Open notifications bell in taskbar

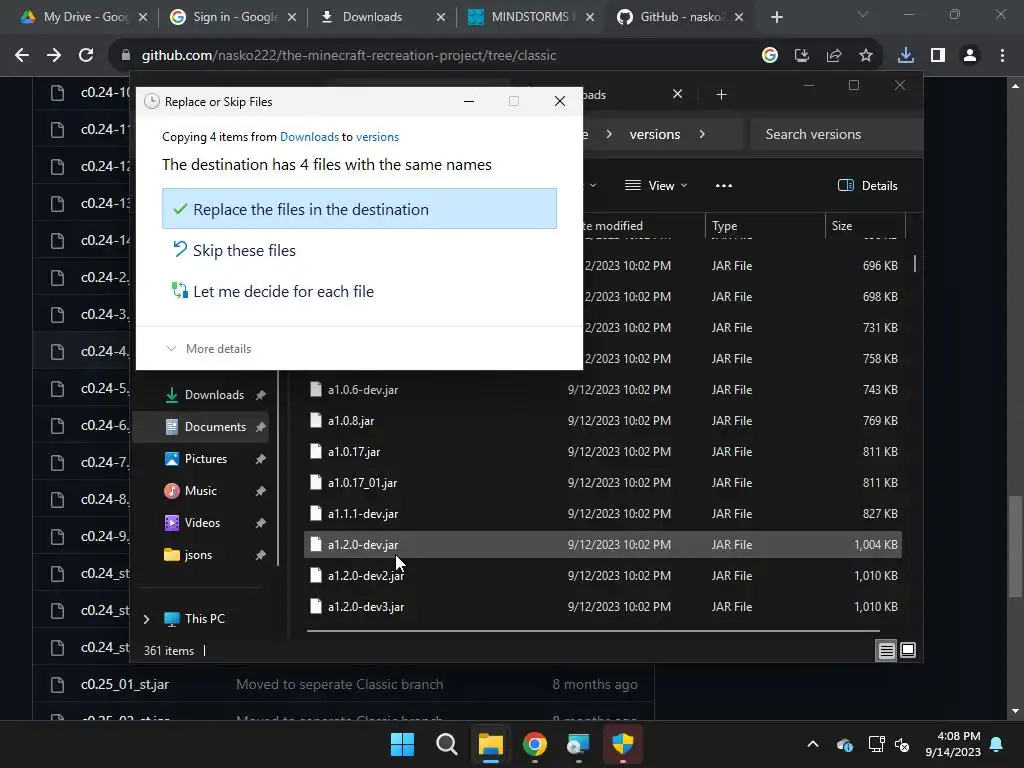coord(997,744)
